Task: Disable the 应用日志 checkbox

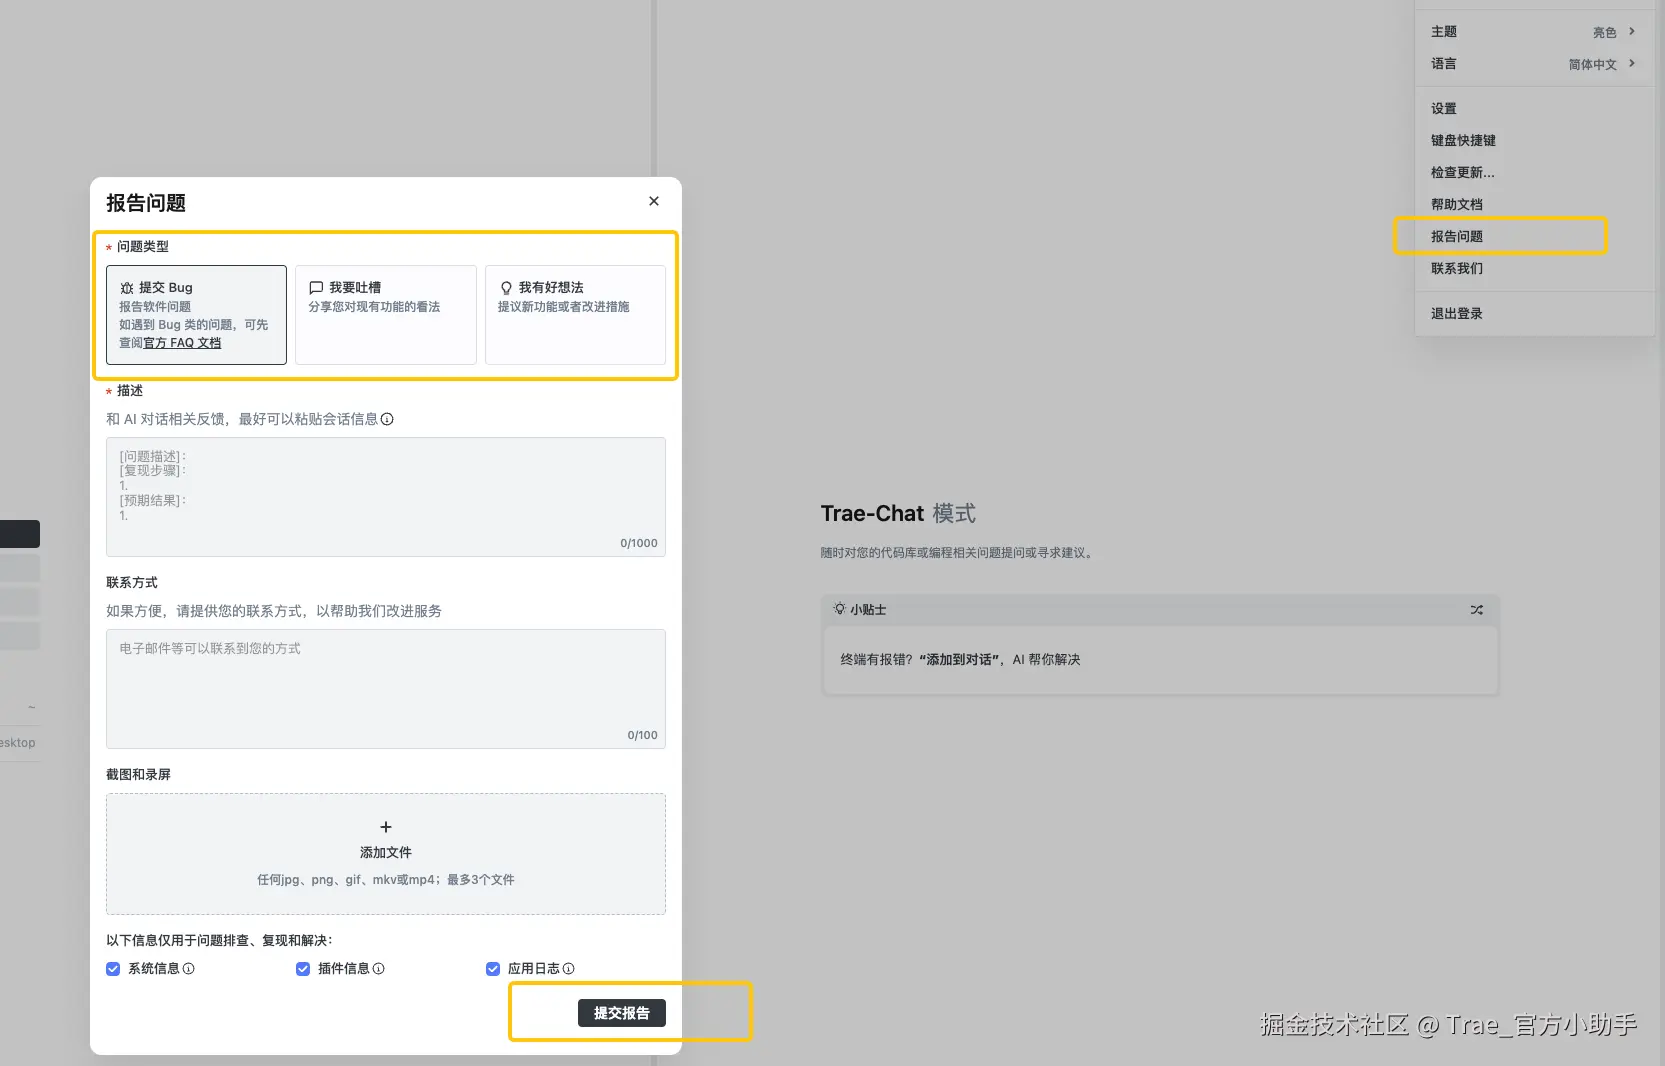Action: [x=493, y=969]
